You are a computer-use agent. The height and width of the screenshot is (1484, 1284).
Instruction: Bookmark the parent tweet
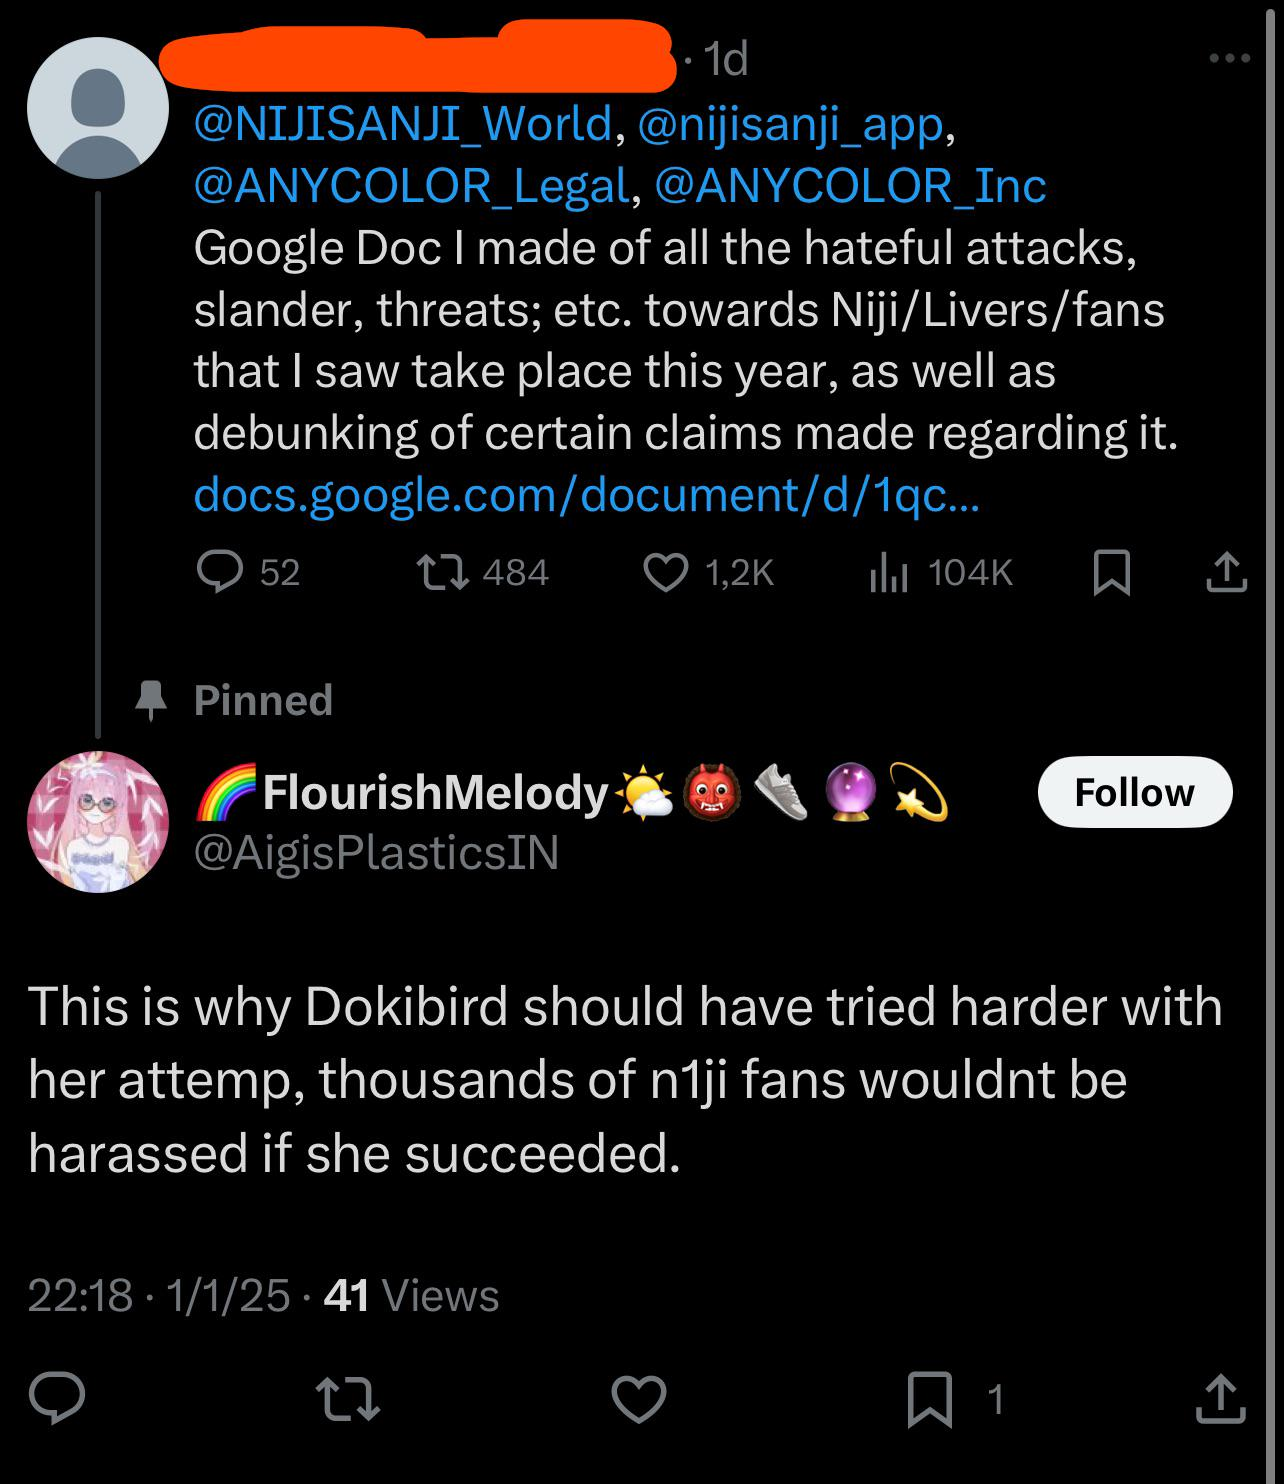(x=1111, y=574)
